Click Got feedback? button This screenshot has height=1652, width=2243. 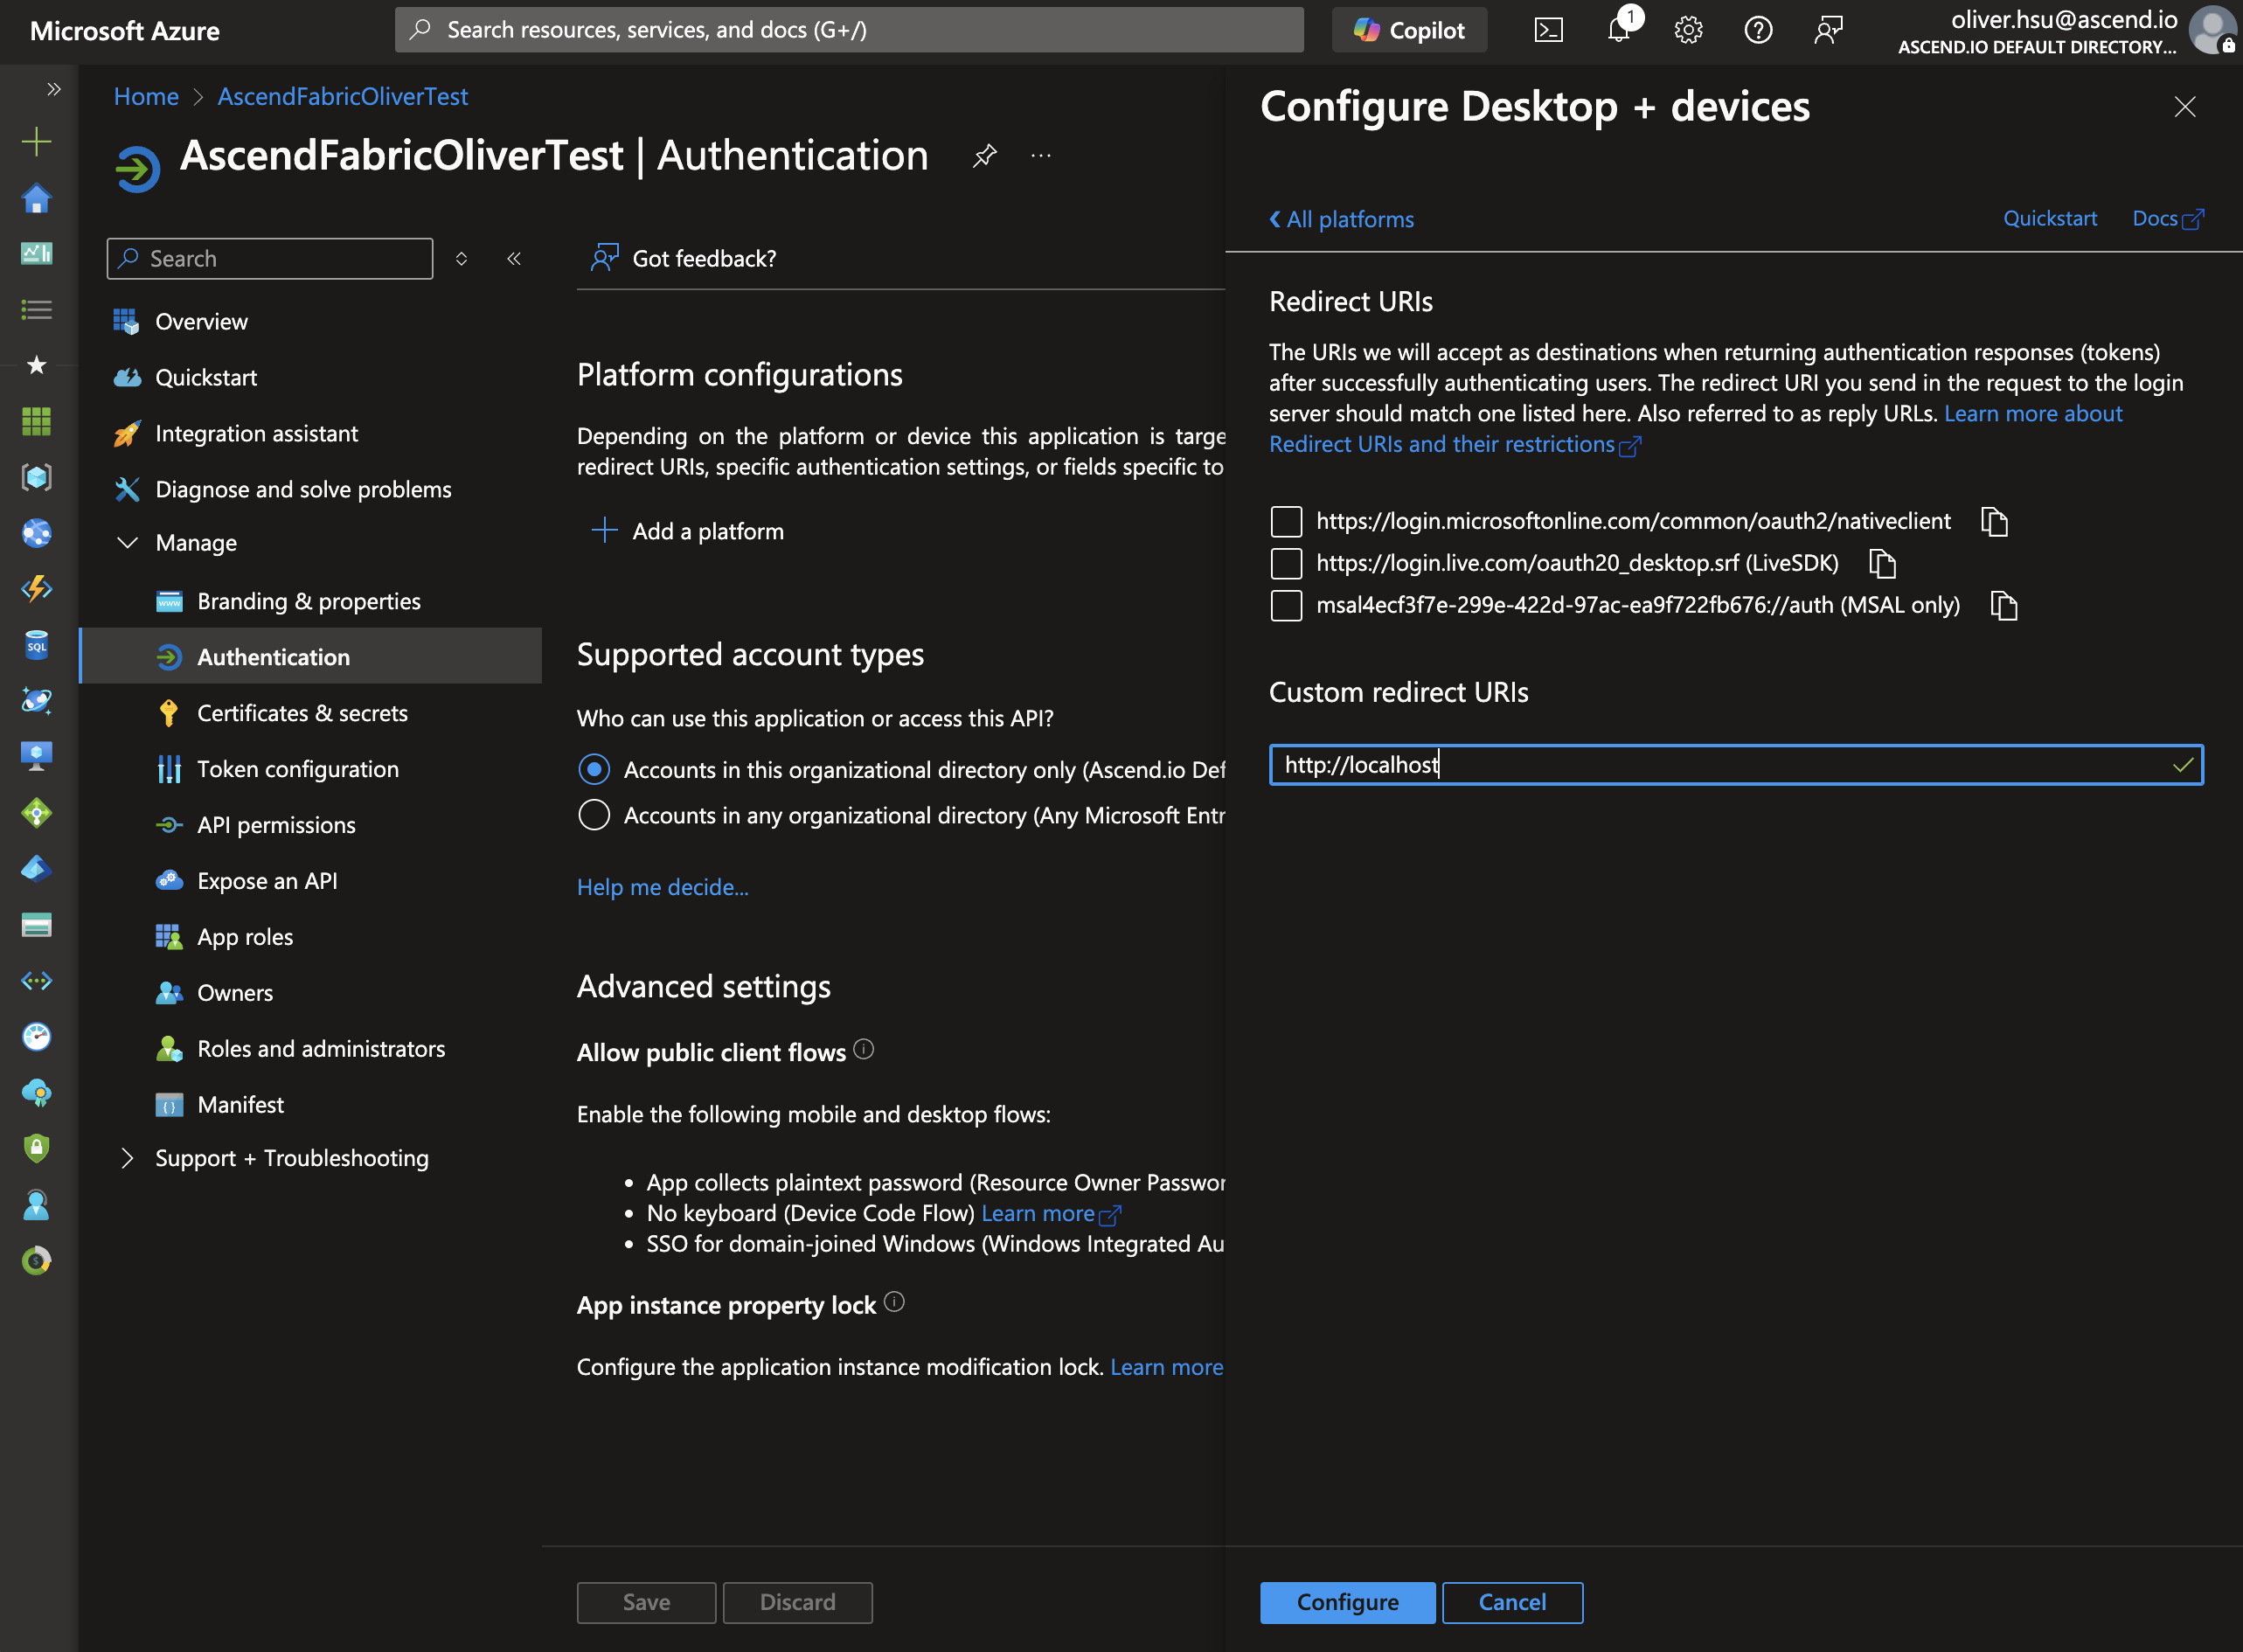point(684,259)
